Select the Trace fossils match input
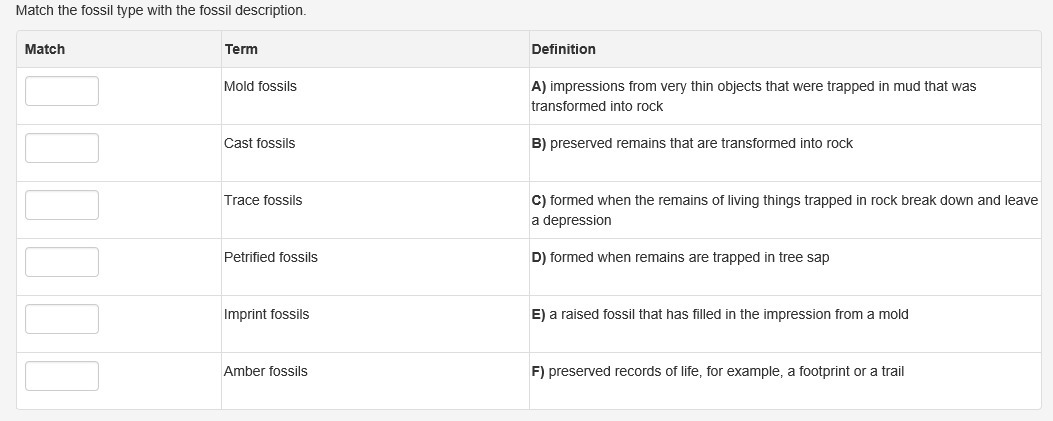The width and height of the screenshot is (1053, 421). [62, 205]
